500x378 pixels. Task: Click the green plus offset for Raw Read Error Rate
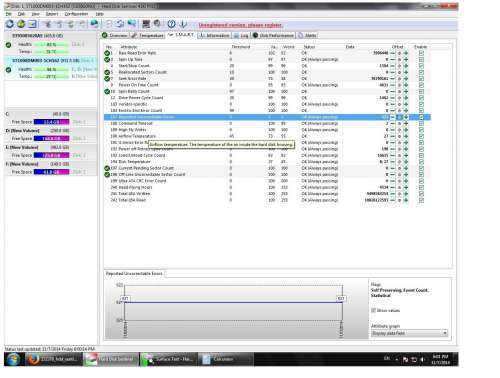pyautogui.click(x=406, y=53)
